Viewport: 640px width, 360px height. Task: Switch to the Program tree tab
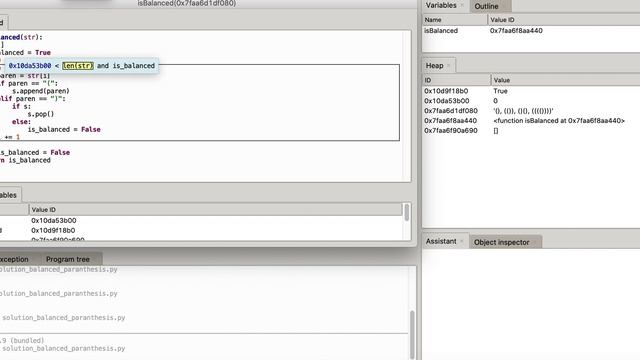[x=68, y=259]
